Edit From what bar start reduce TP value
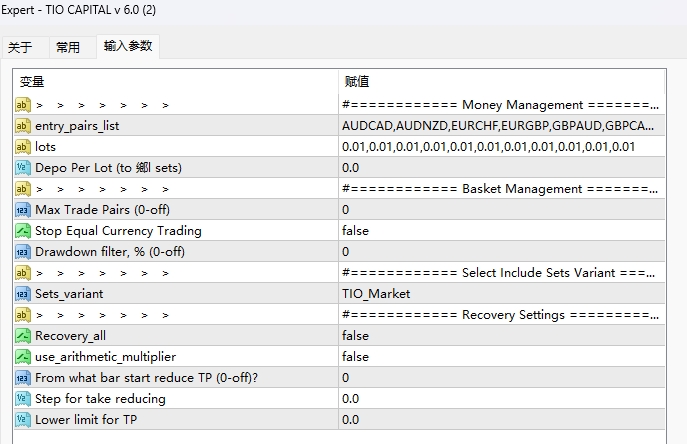The image size is (687, 444). click(x=502, y=378)
